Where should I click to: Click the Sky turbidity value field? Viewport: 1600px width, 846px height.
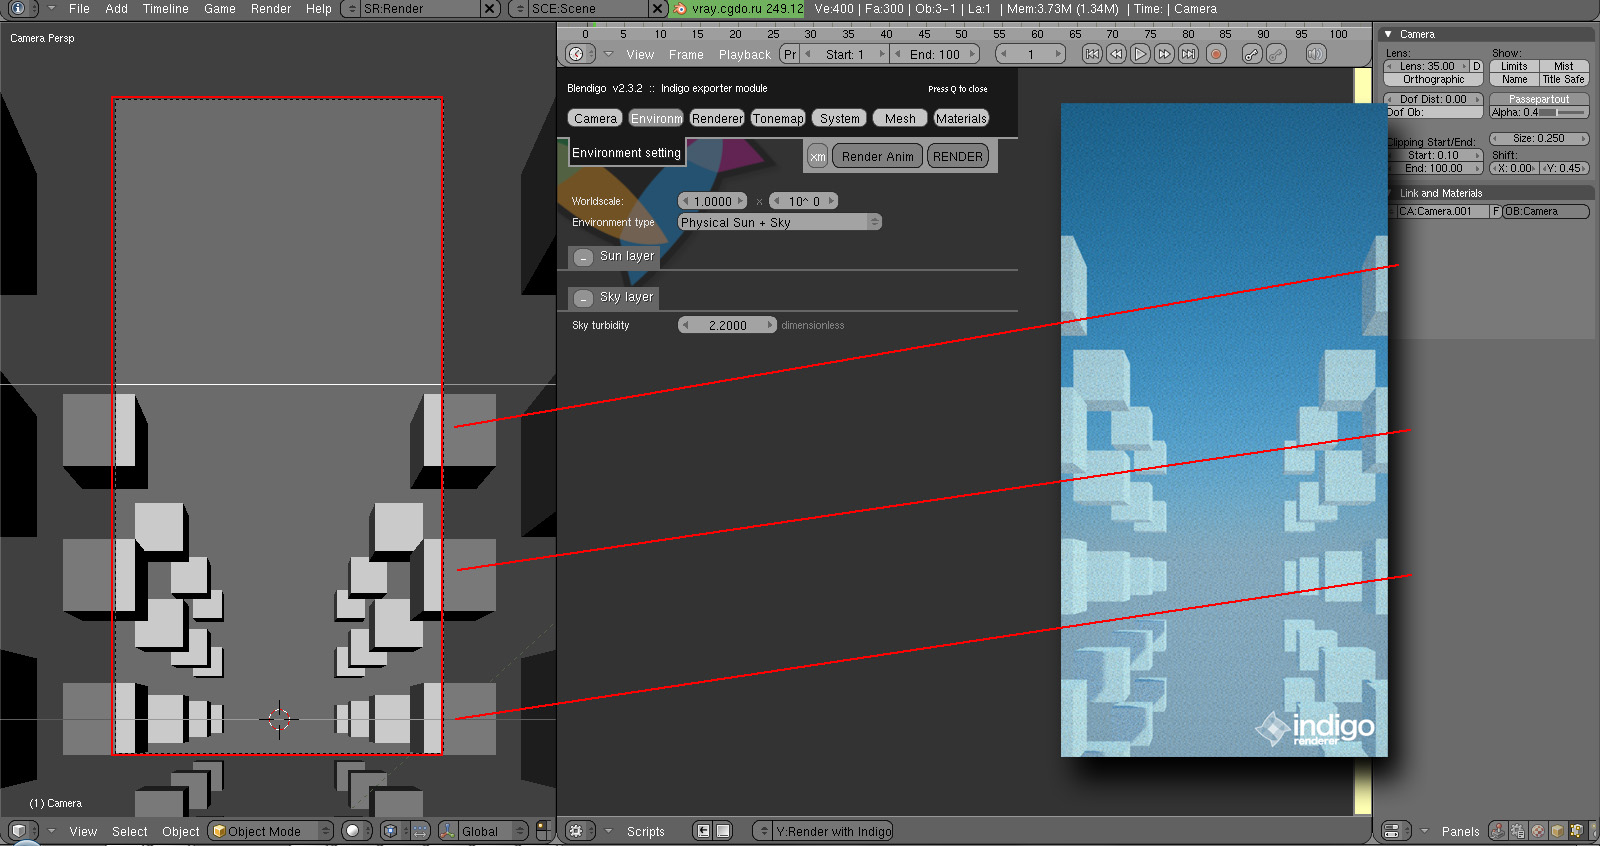[x=727, y=325]
